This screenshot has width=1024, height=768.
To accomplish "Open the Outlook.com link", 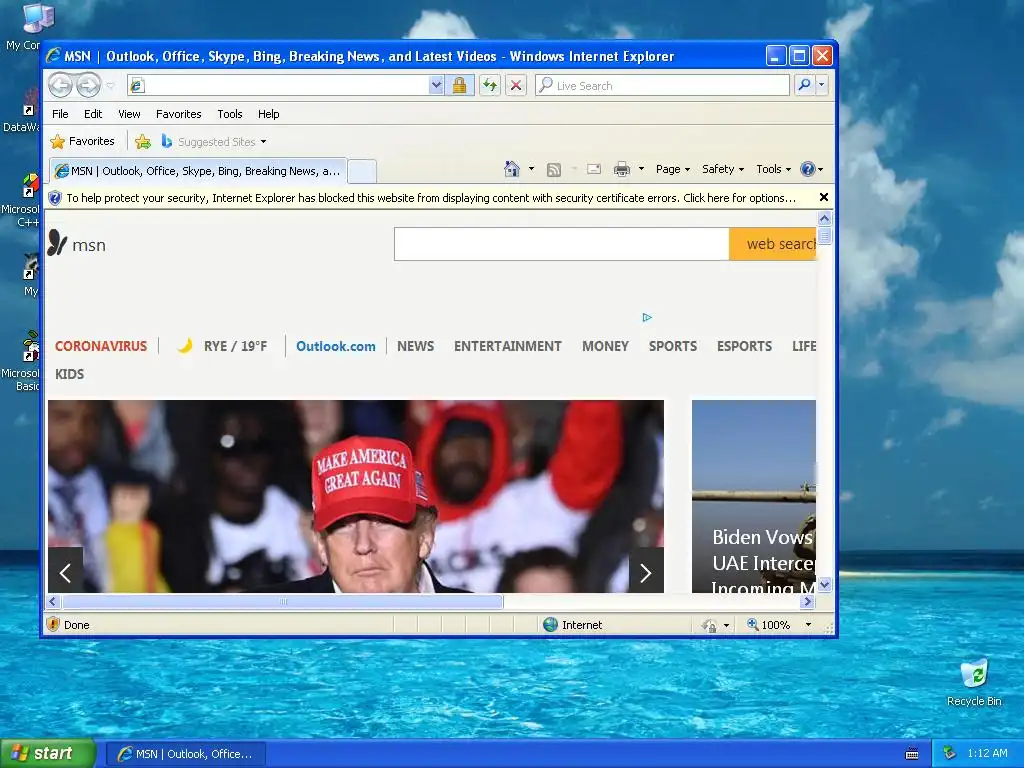I will pyautogui.click(x=336, y=346).
